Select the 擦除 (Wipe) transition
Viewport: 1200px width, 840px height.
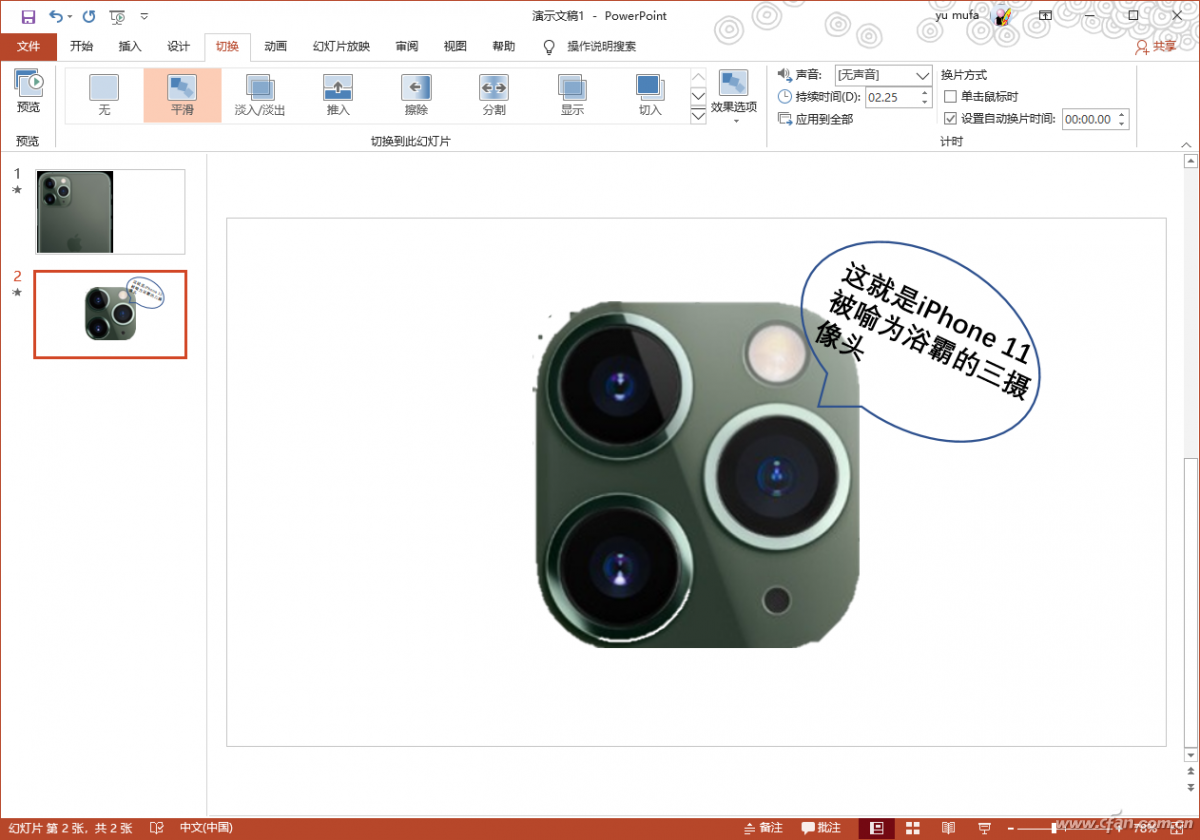click(x=416, y=95)
